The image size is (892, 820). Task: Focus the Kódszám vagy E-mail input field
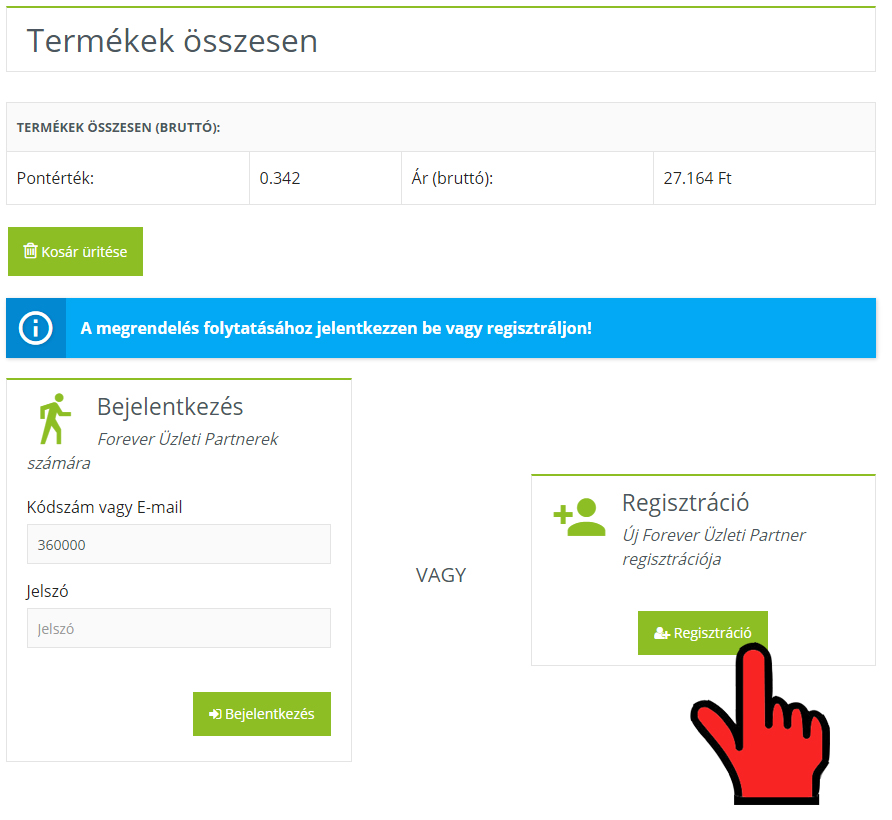[178, 545]
